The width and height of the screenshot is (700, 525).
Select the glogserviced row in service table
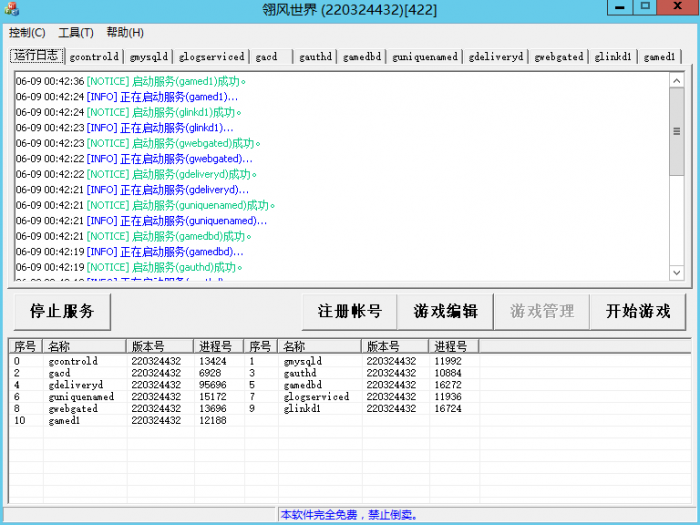click(x=317, y=397)
